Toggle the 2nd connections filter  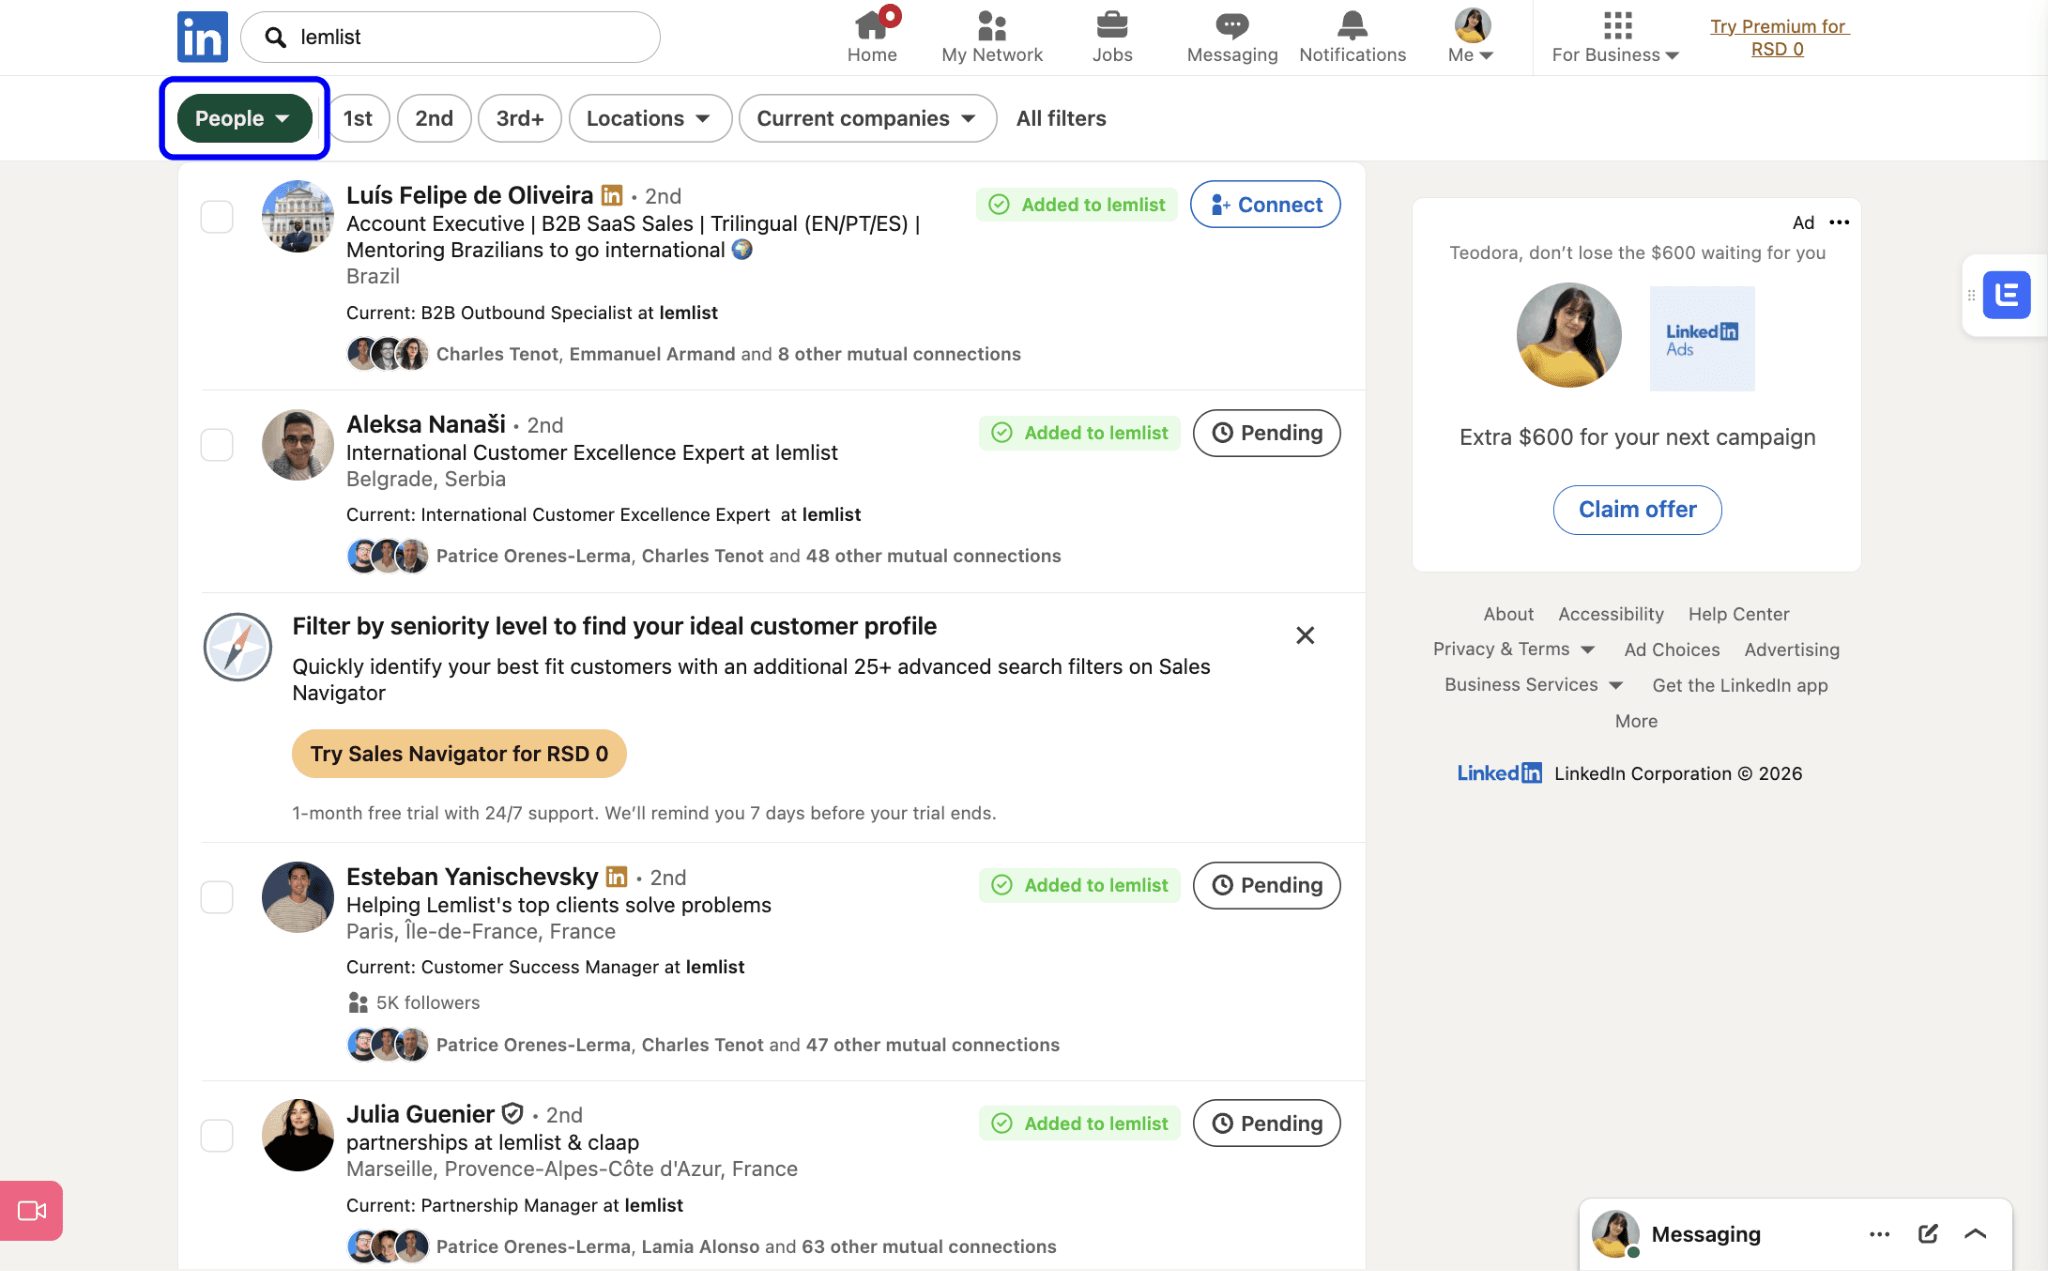coord(434,118)
